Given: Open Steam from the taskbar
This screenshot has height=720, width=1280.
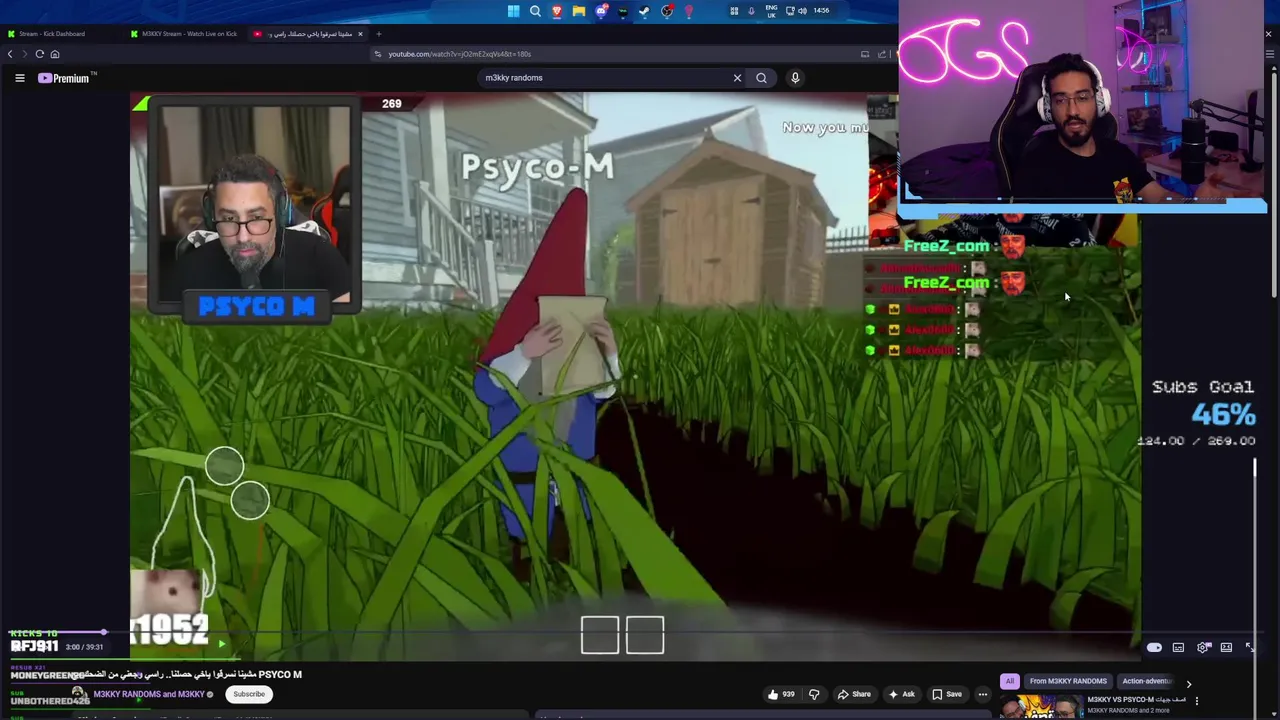Looking at the screenshot, I should [x=645, y=11].
